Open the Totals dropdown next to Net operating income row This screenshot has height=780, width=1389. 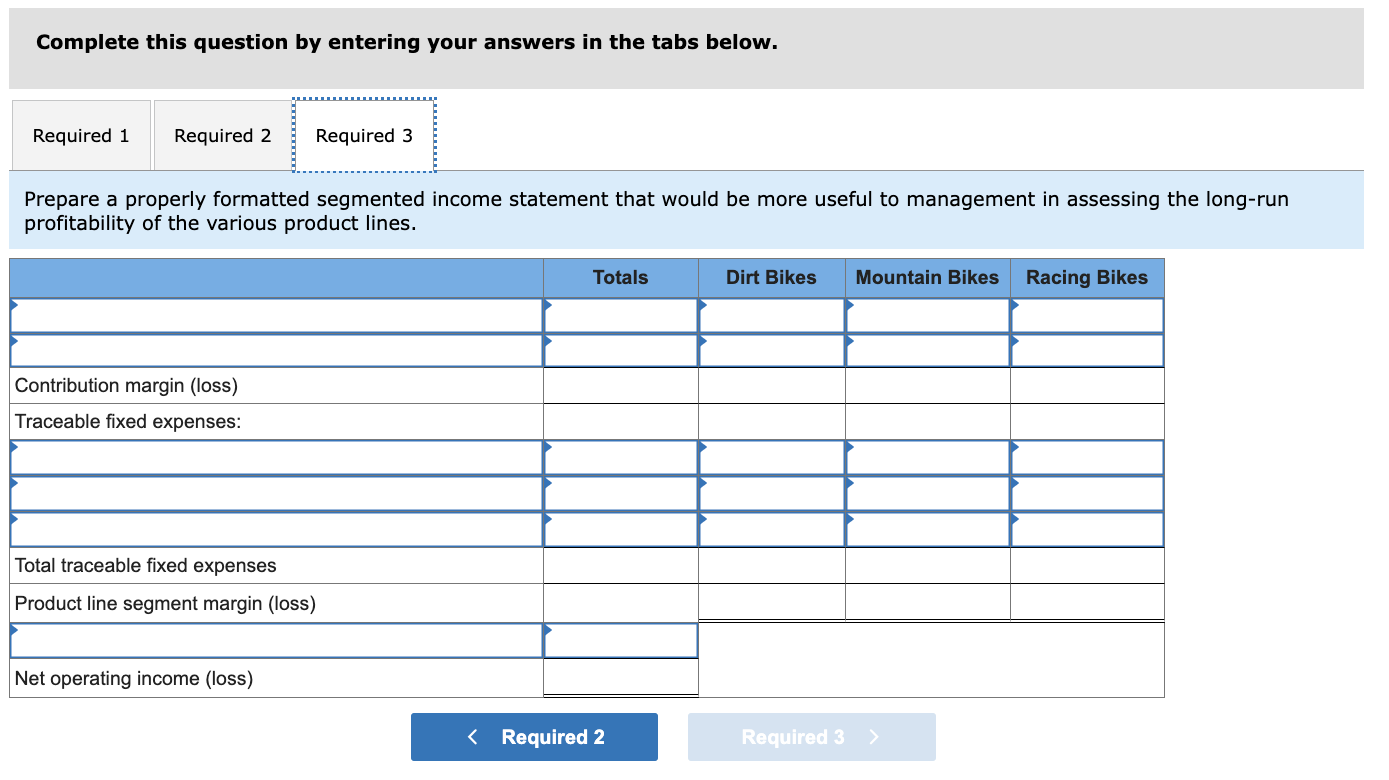620,639
